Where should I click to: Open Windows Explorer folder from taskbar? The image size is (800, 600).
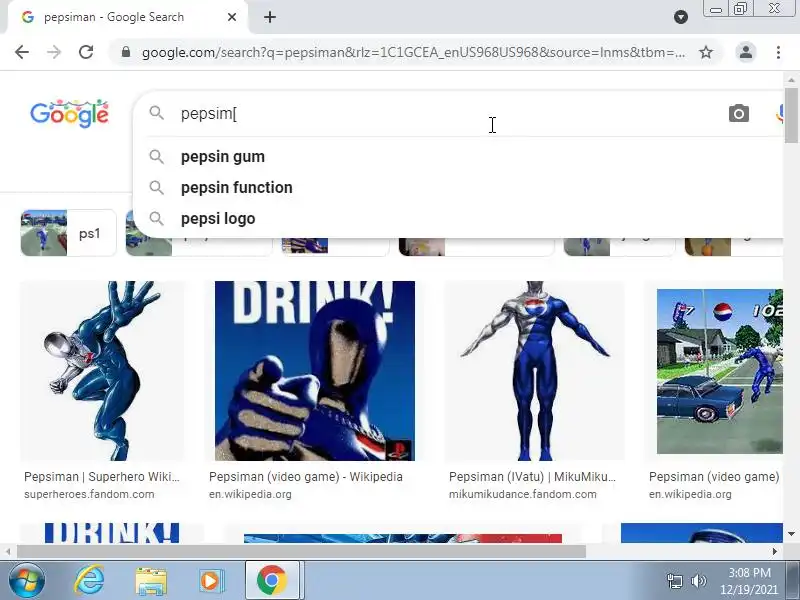coord(151,581)
